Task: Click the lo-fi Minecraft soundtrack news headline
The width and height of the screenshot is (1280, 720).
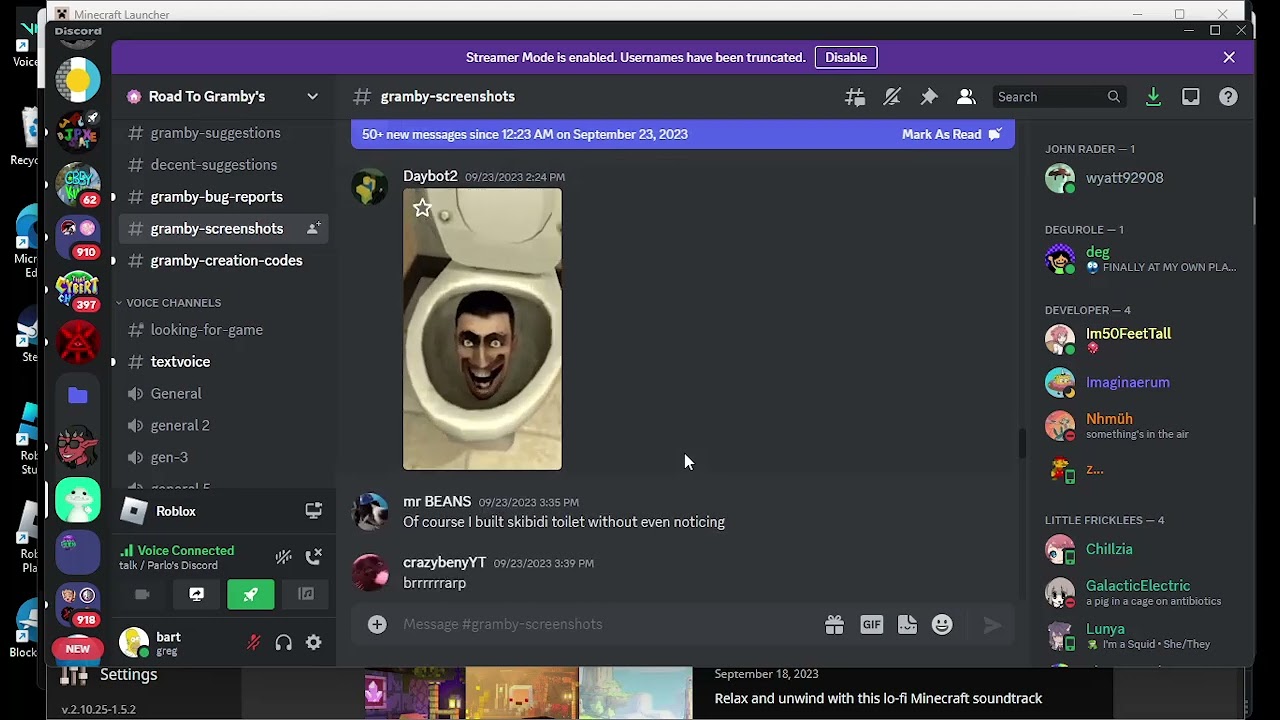Action: (x=878, y=699)
